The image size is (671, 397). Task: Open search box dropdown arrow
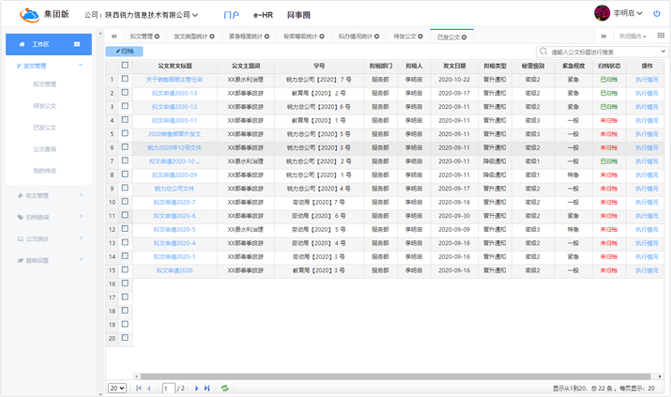pyautogui.click(x=663, y=51)
